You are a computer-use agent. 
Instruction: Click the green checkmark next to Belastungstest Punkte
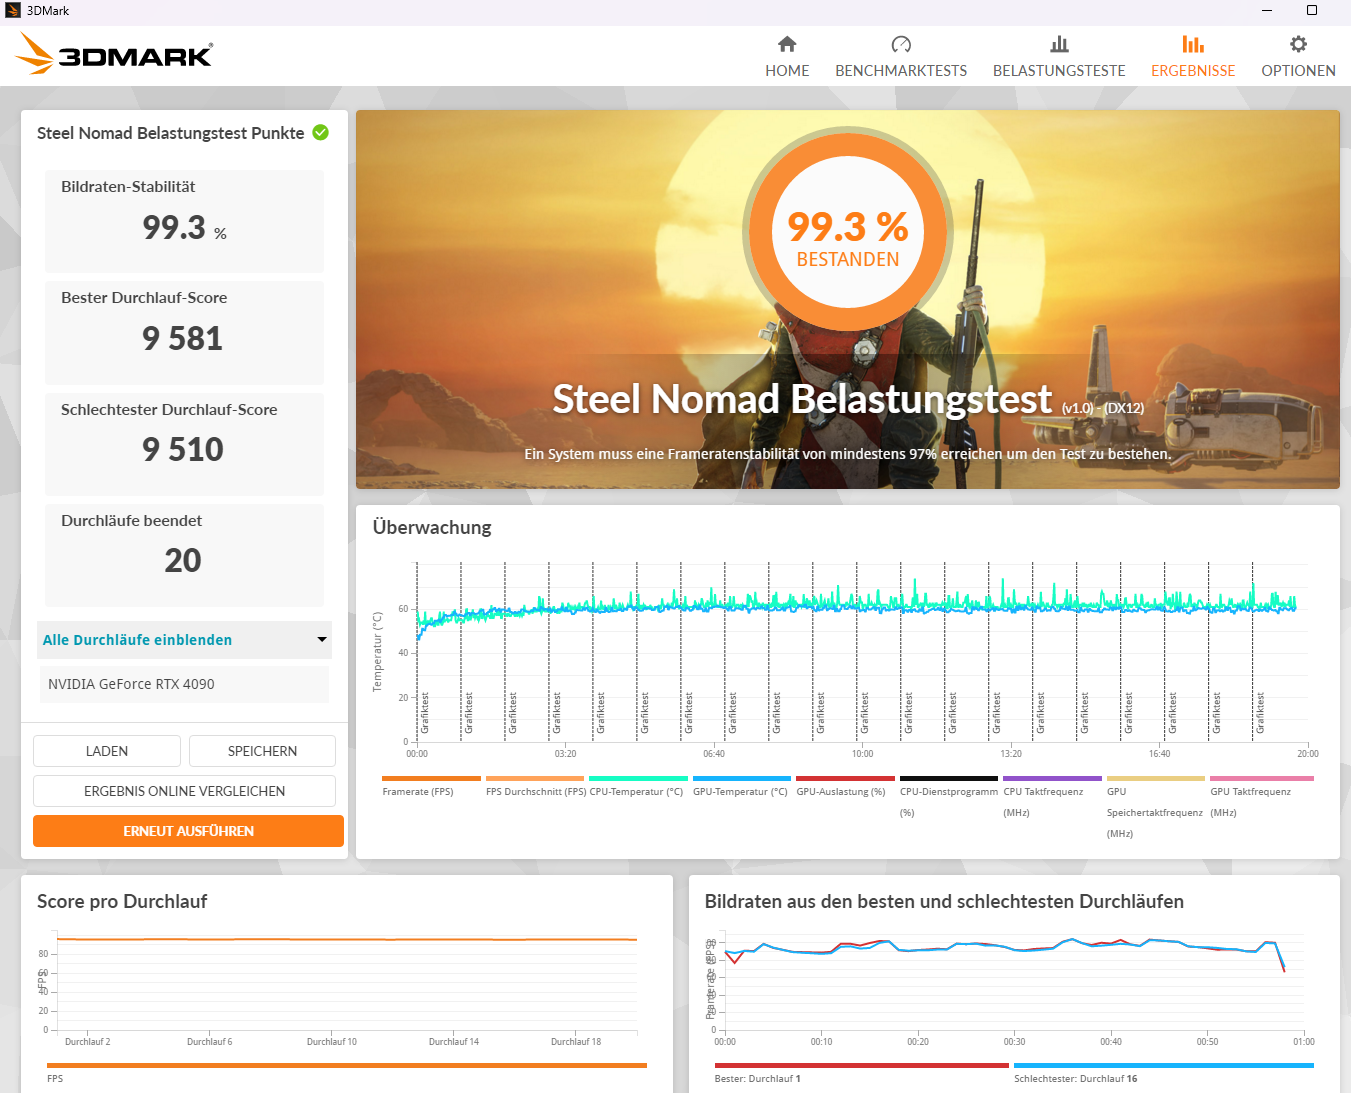click(x=321, y=132)
